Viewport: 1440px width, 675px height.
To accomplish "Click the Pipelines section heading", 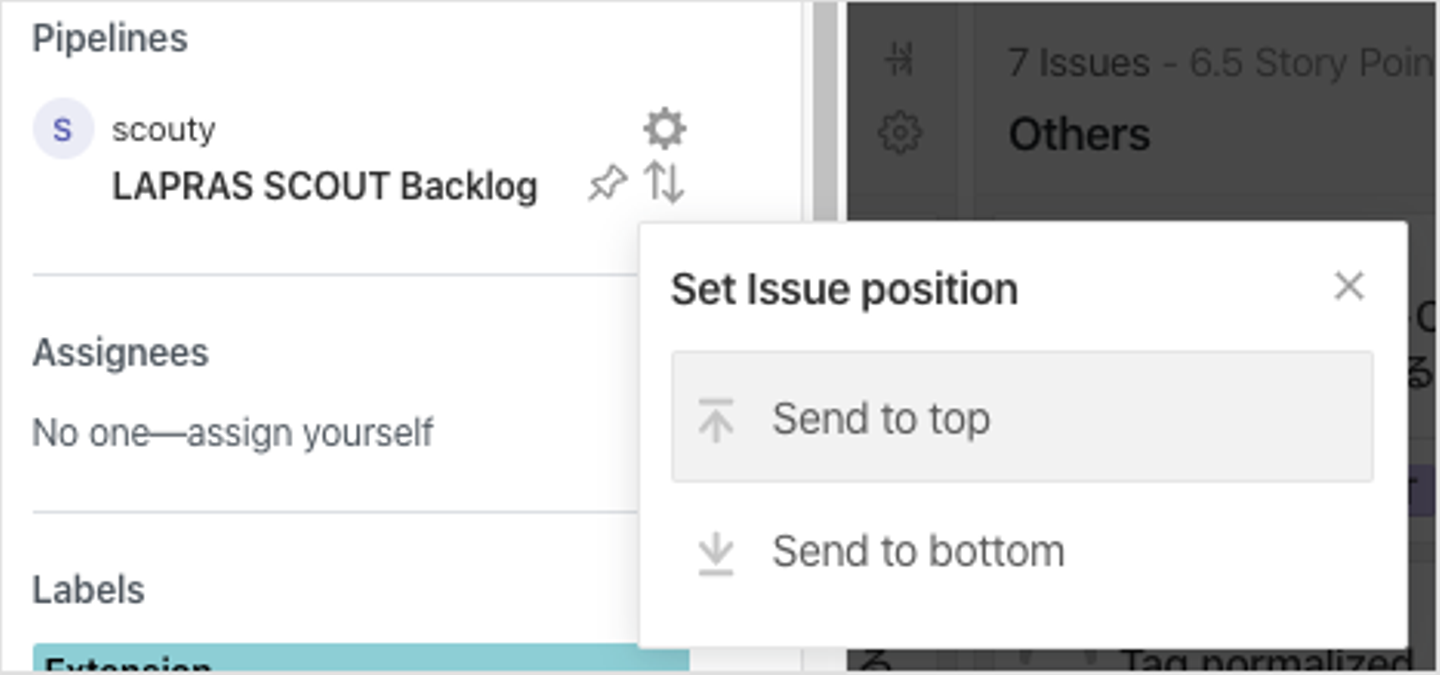I will [110, 39].
